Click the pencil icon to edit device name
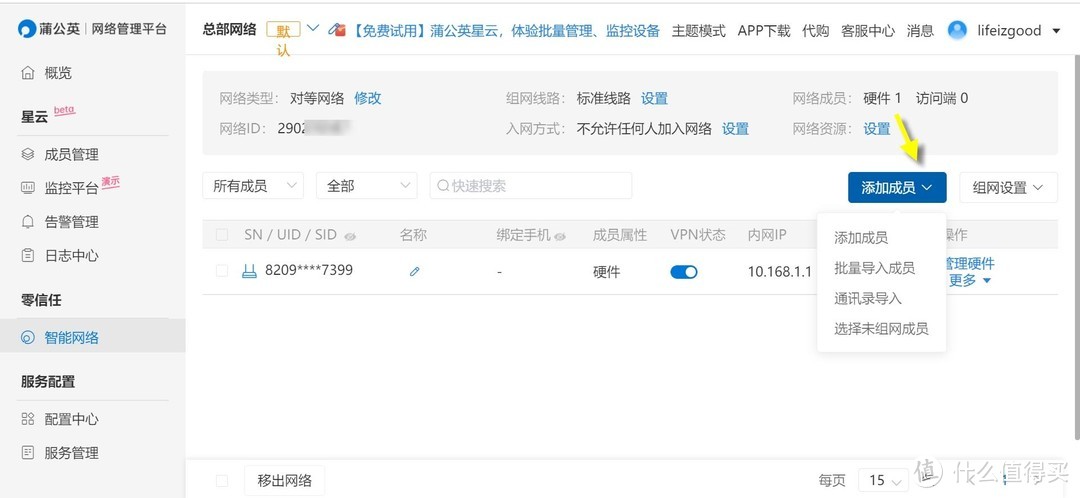Image resolution: width=1080 pixels, height=498 pixels. (x=415, y=271)
